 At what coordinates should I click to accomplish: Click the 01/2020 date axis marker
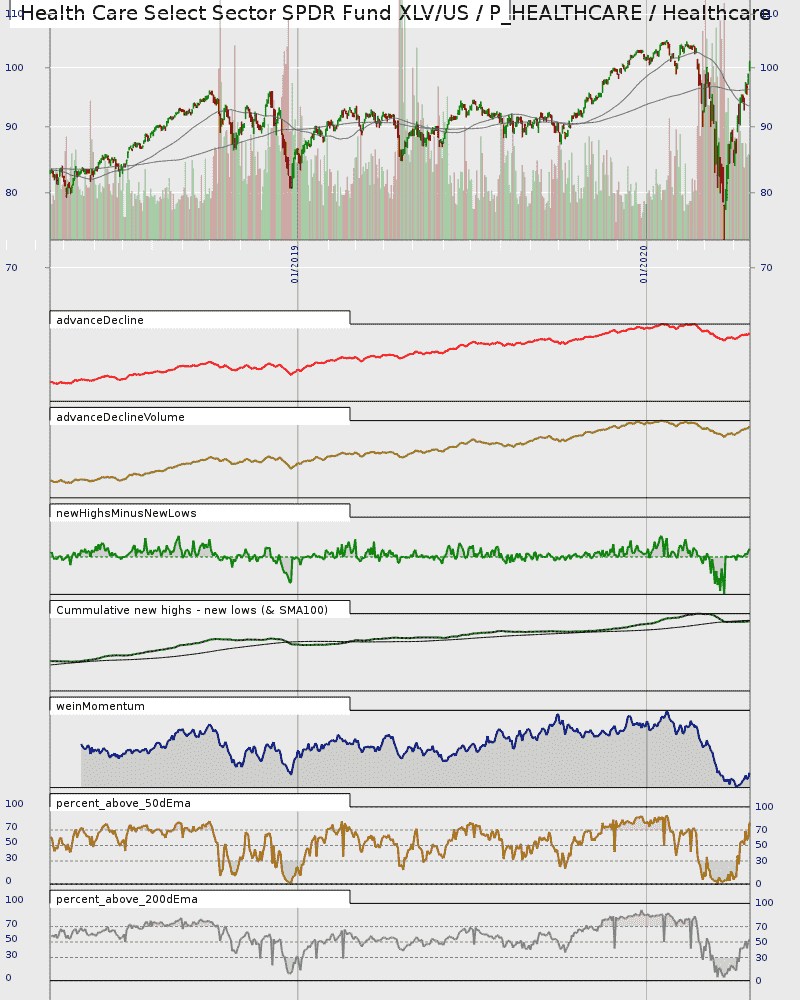pyautogui.click(x=644, y=264)
